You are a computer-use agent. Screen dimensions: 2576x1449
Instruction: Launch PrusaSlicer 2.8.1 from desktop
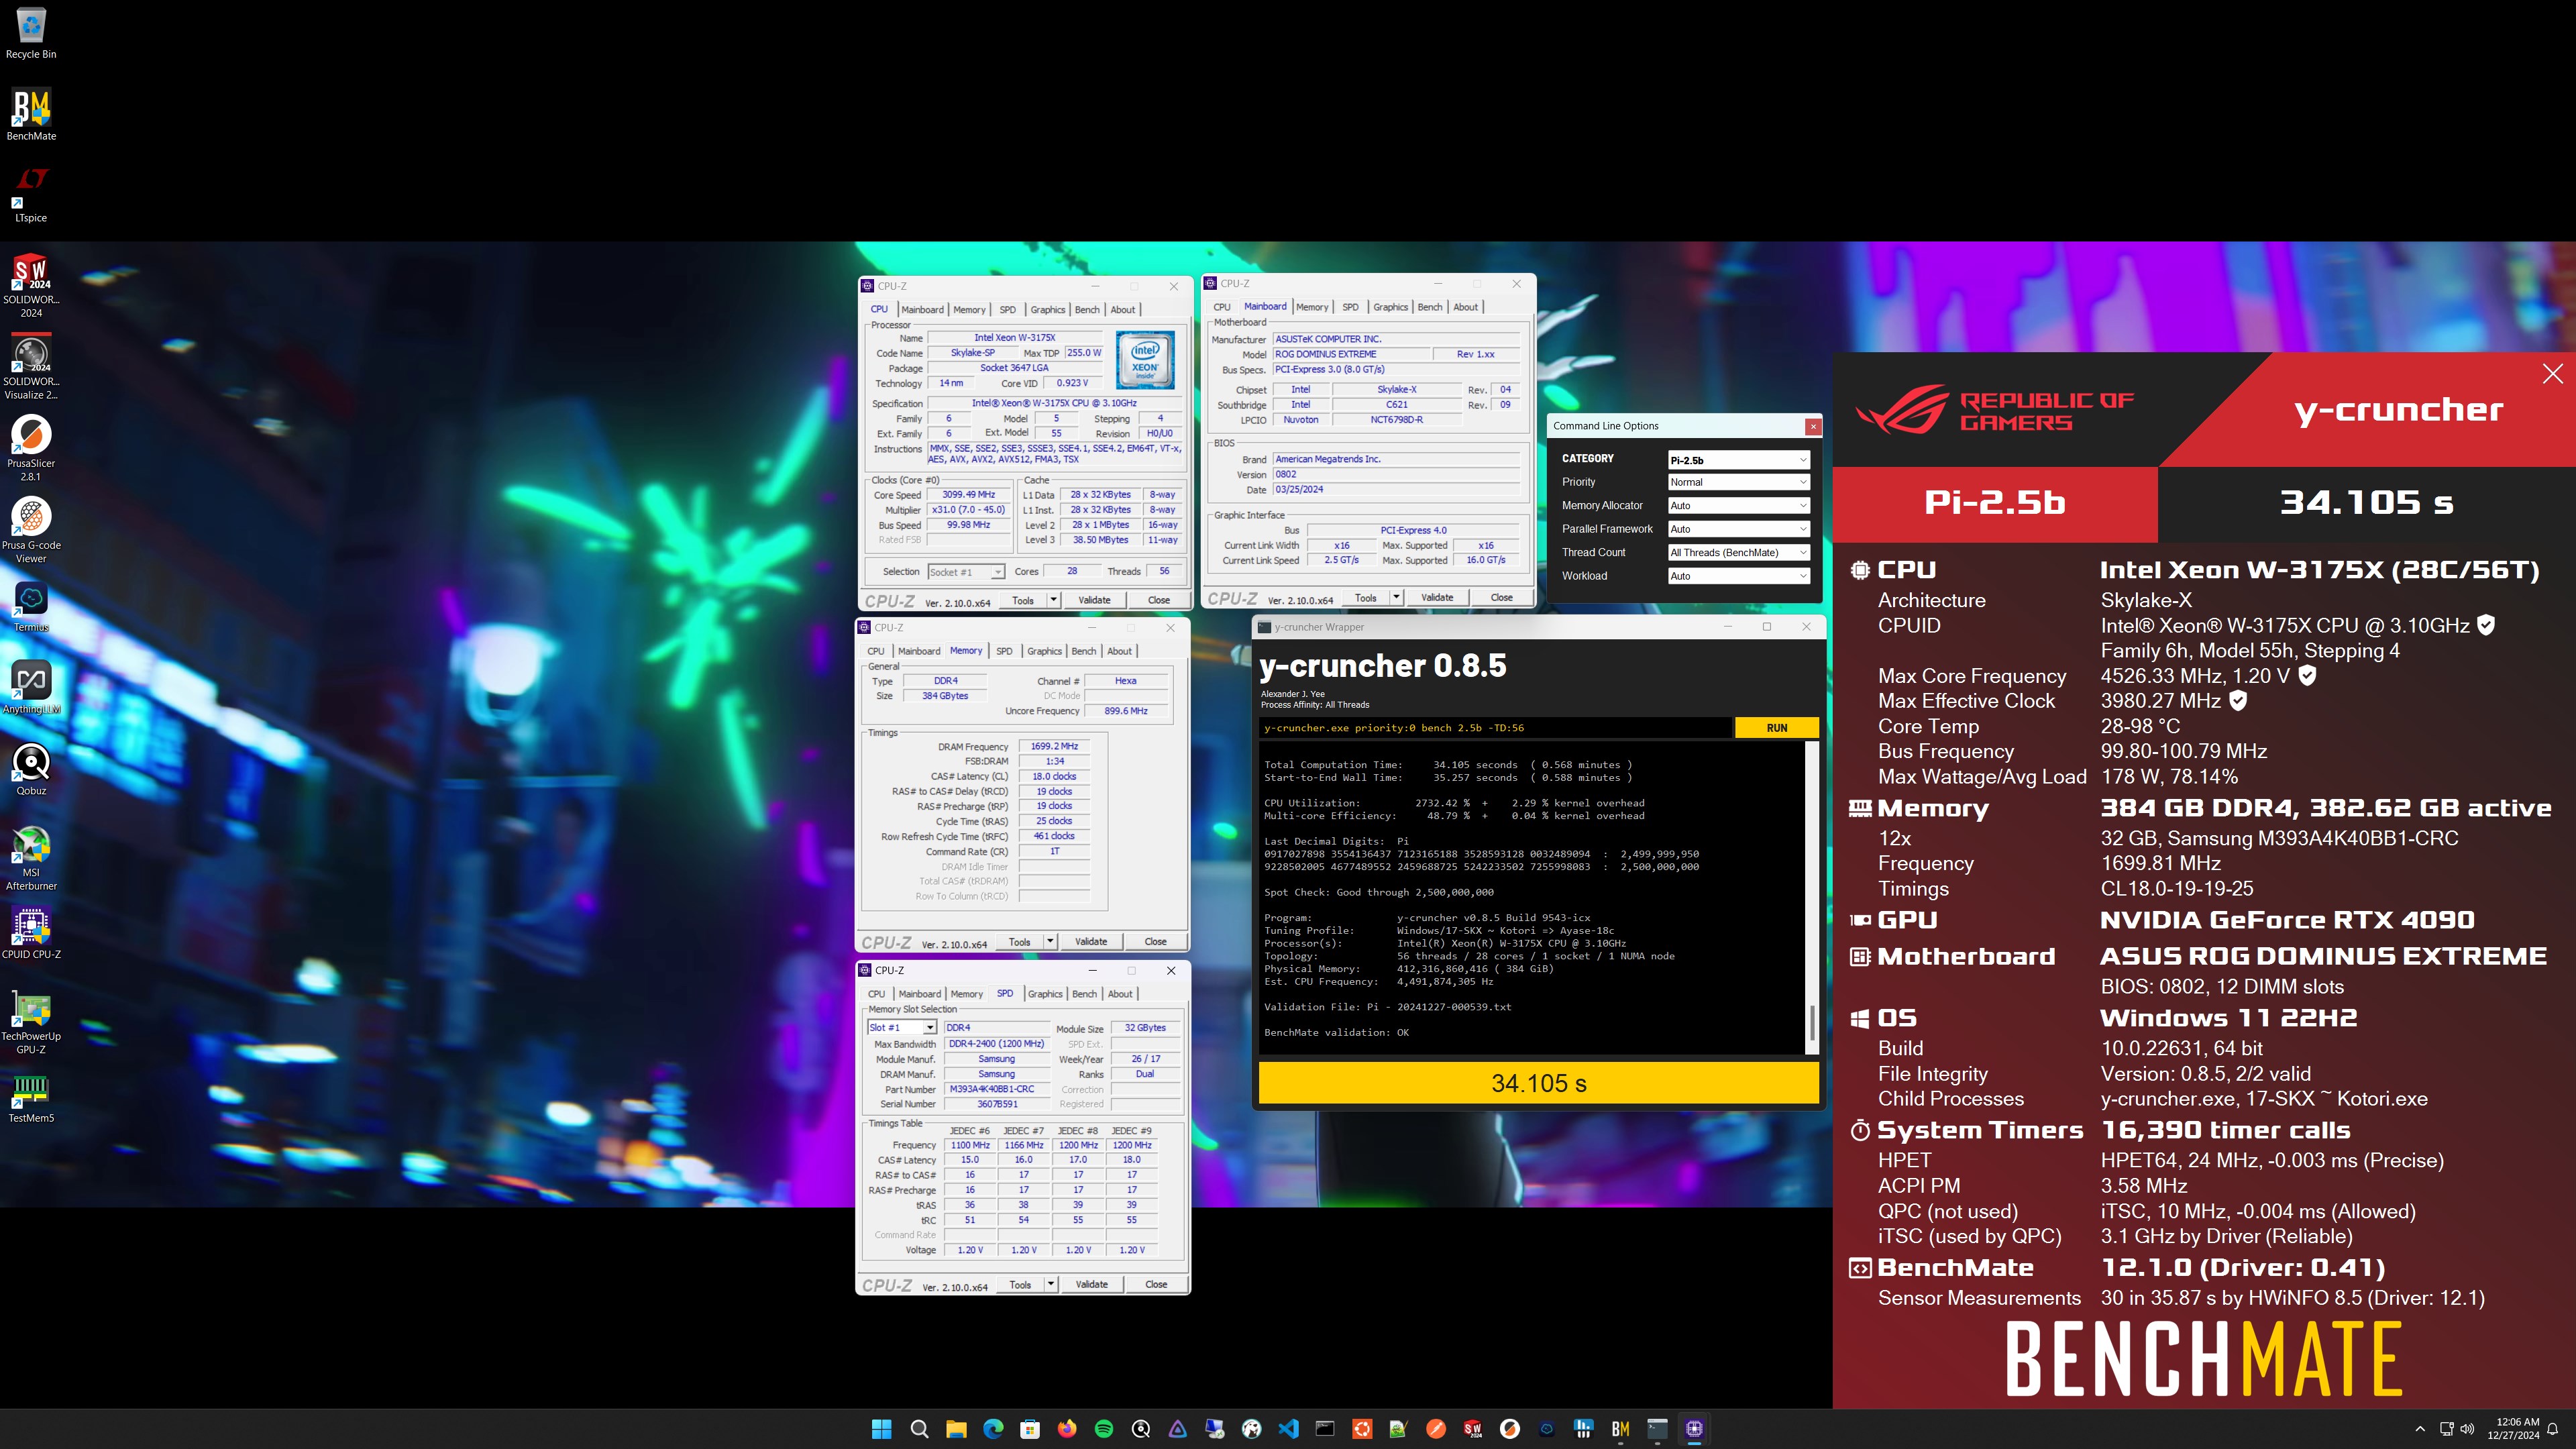coord(31,449)
